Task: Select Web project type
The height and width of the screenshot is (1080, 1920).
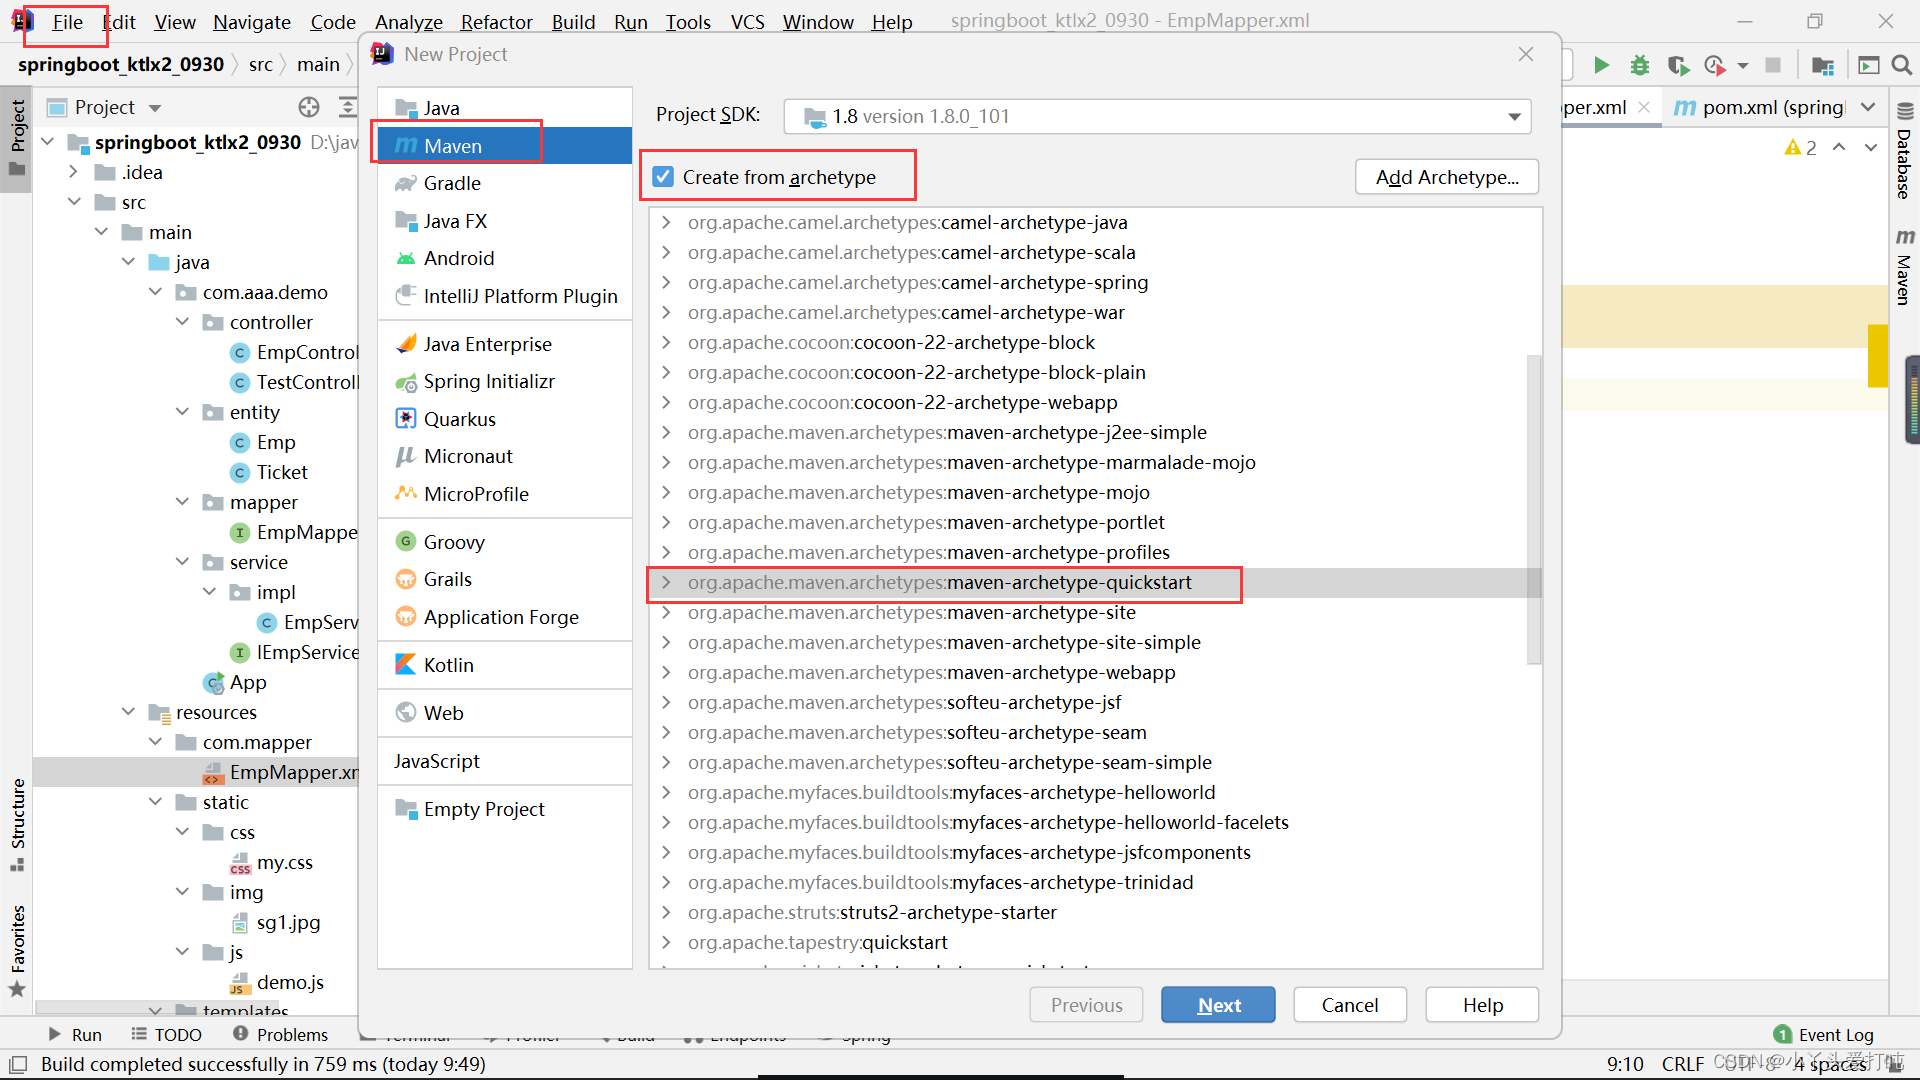Action: (x=505, y=713)
